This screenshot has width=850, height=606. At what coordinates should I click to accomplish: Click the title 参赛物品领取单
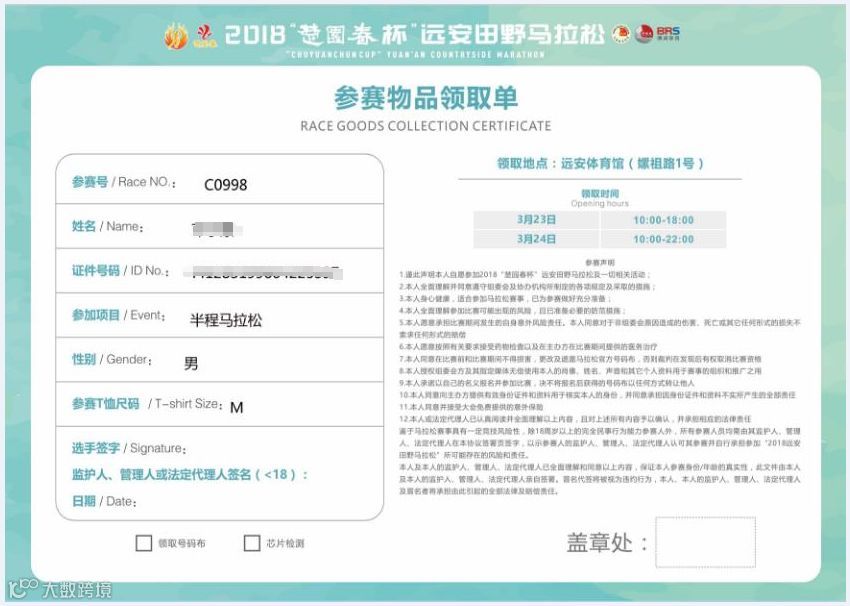pyautogui.click(x=426, y=98)
